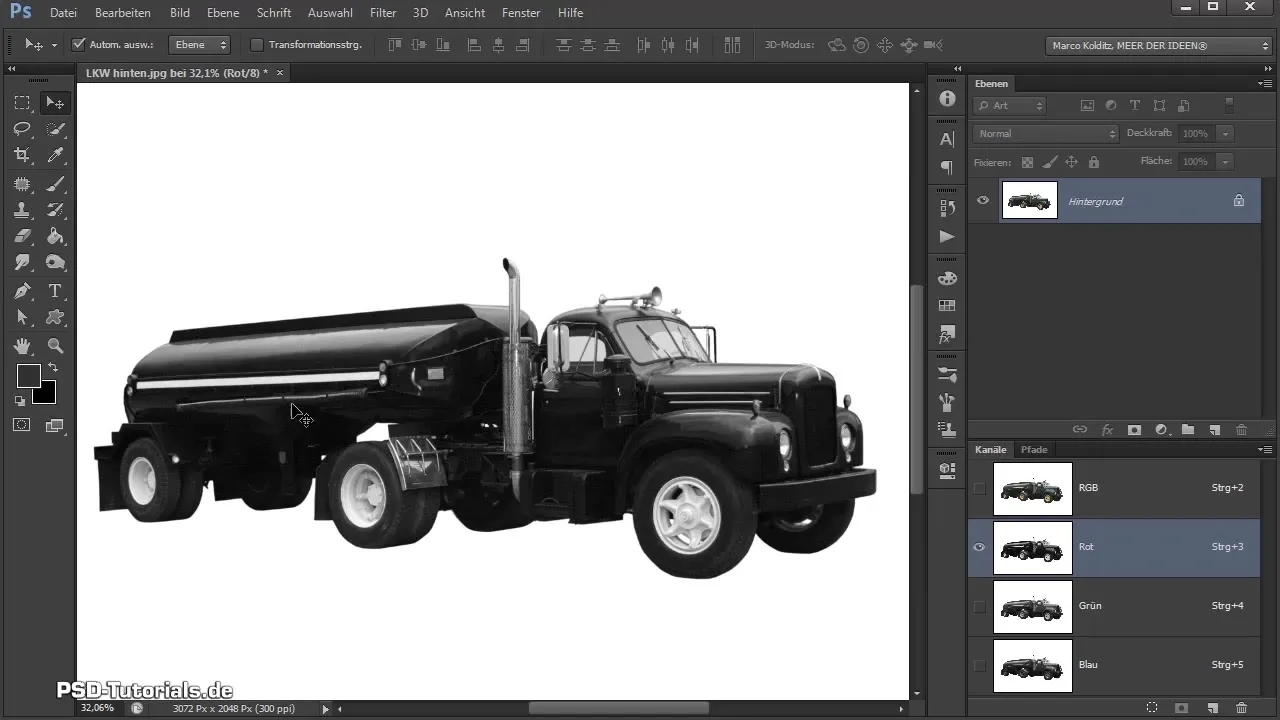
Task: Open the Bearbeiten menu
Action: point(123,13)
